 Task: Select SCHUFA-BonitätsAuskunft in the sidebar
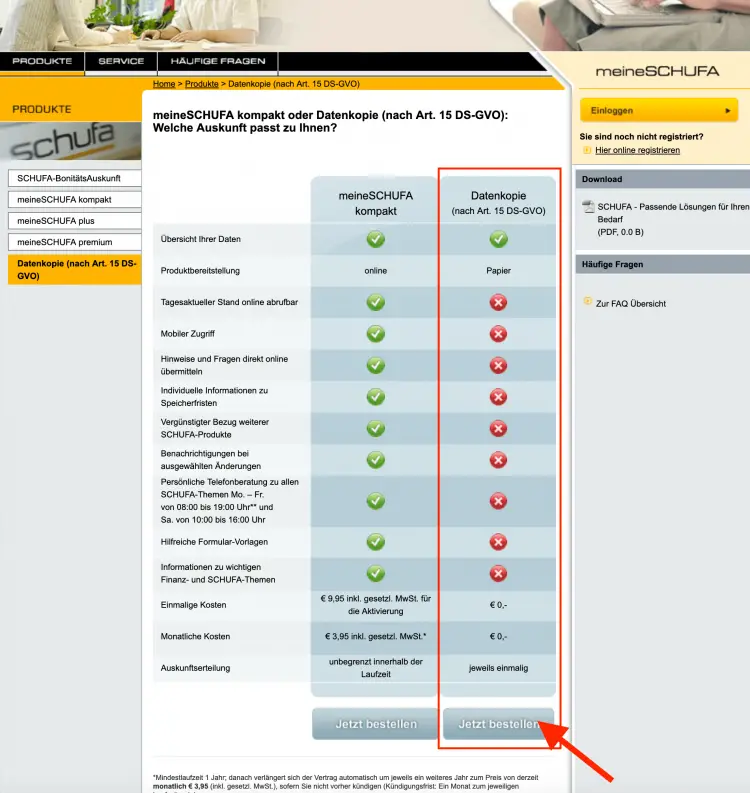point(69,178)
